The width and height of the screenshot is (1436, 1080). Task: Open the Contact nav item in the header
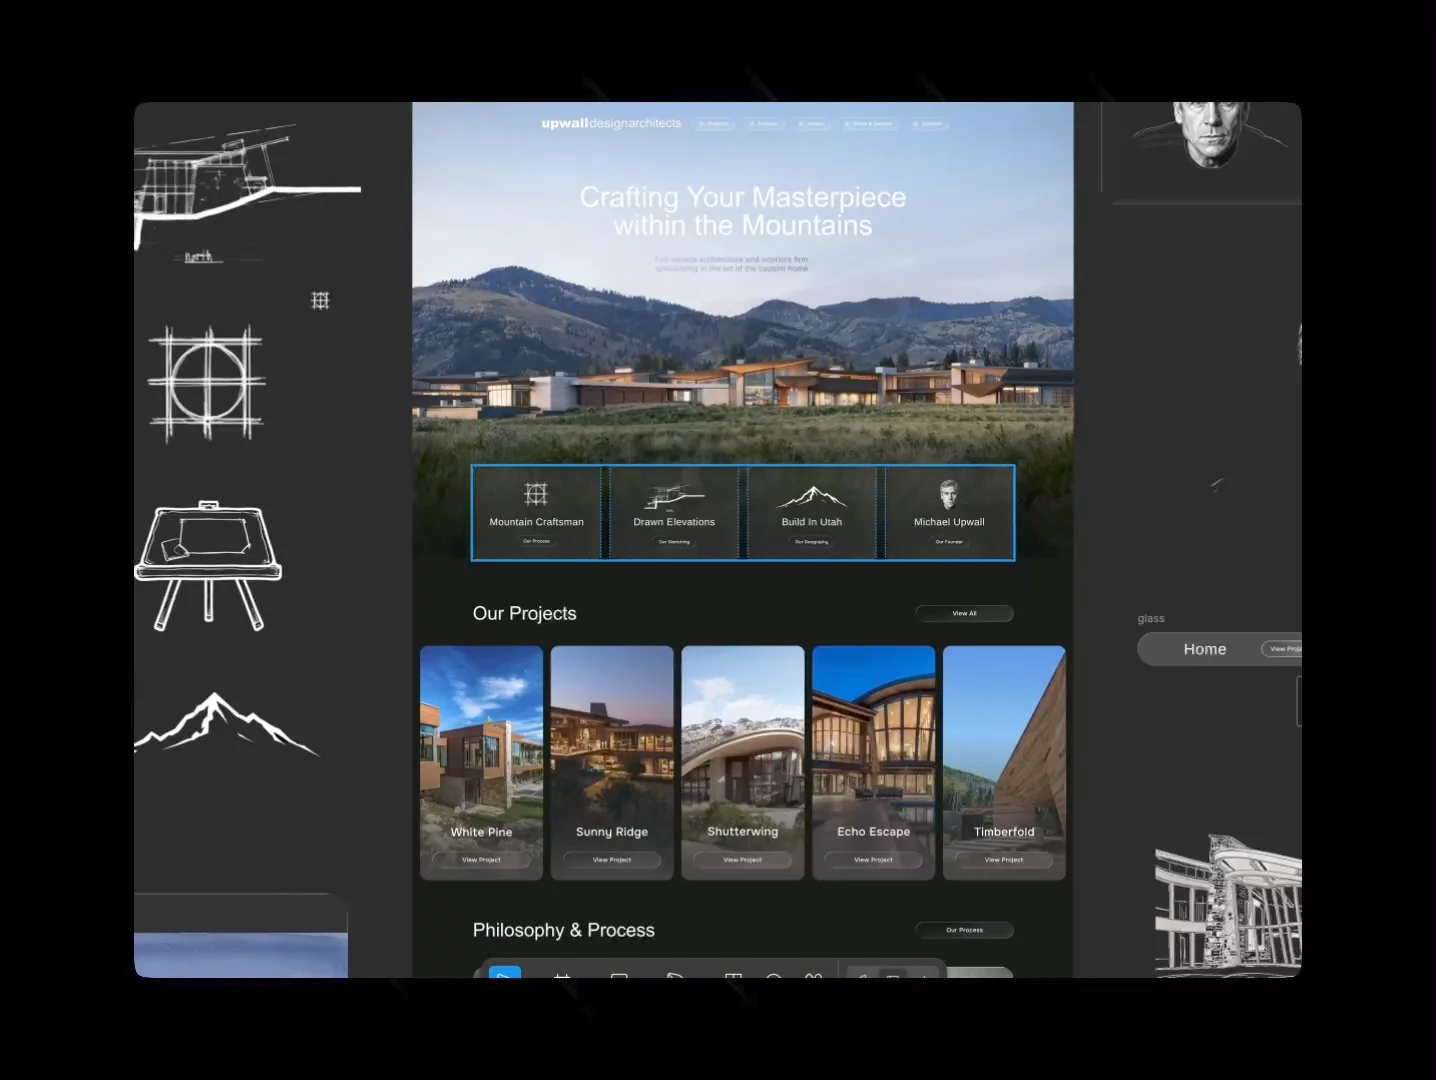click(929, 124)
